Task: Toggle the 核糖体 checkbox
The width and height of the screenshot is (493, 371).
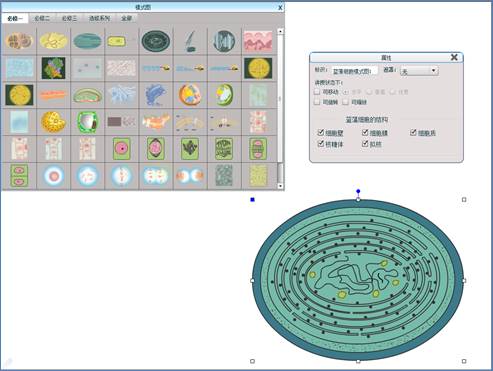Action: point(321,144)
